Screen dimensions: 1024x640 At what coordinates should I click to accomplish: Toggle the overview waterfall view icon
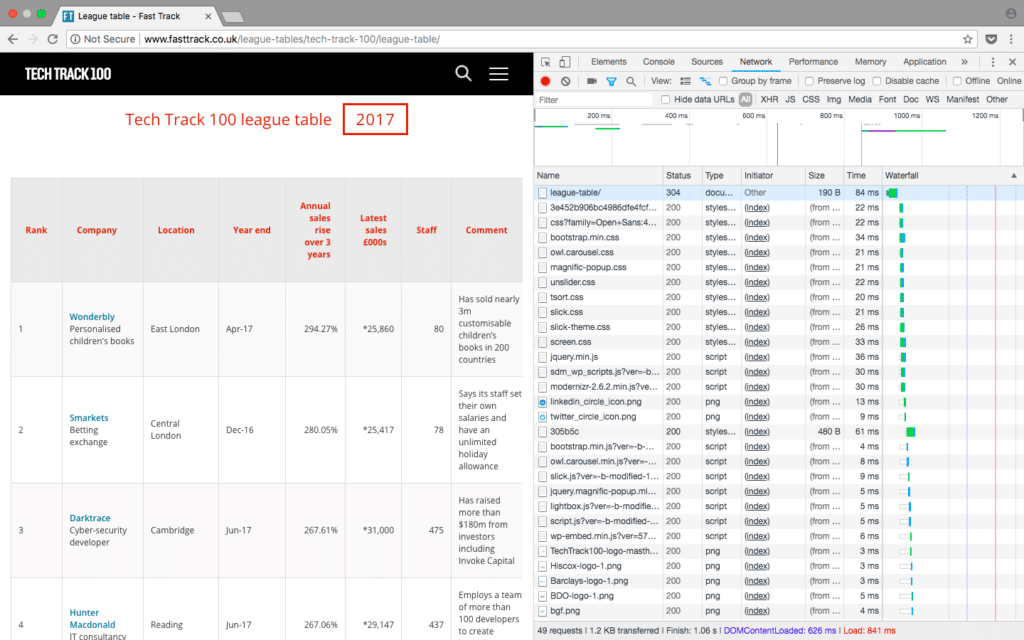pyautogui.click(x=705, y=81)
